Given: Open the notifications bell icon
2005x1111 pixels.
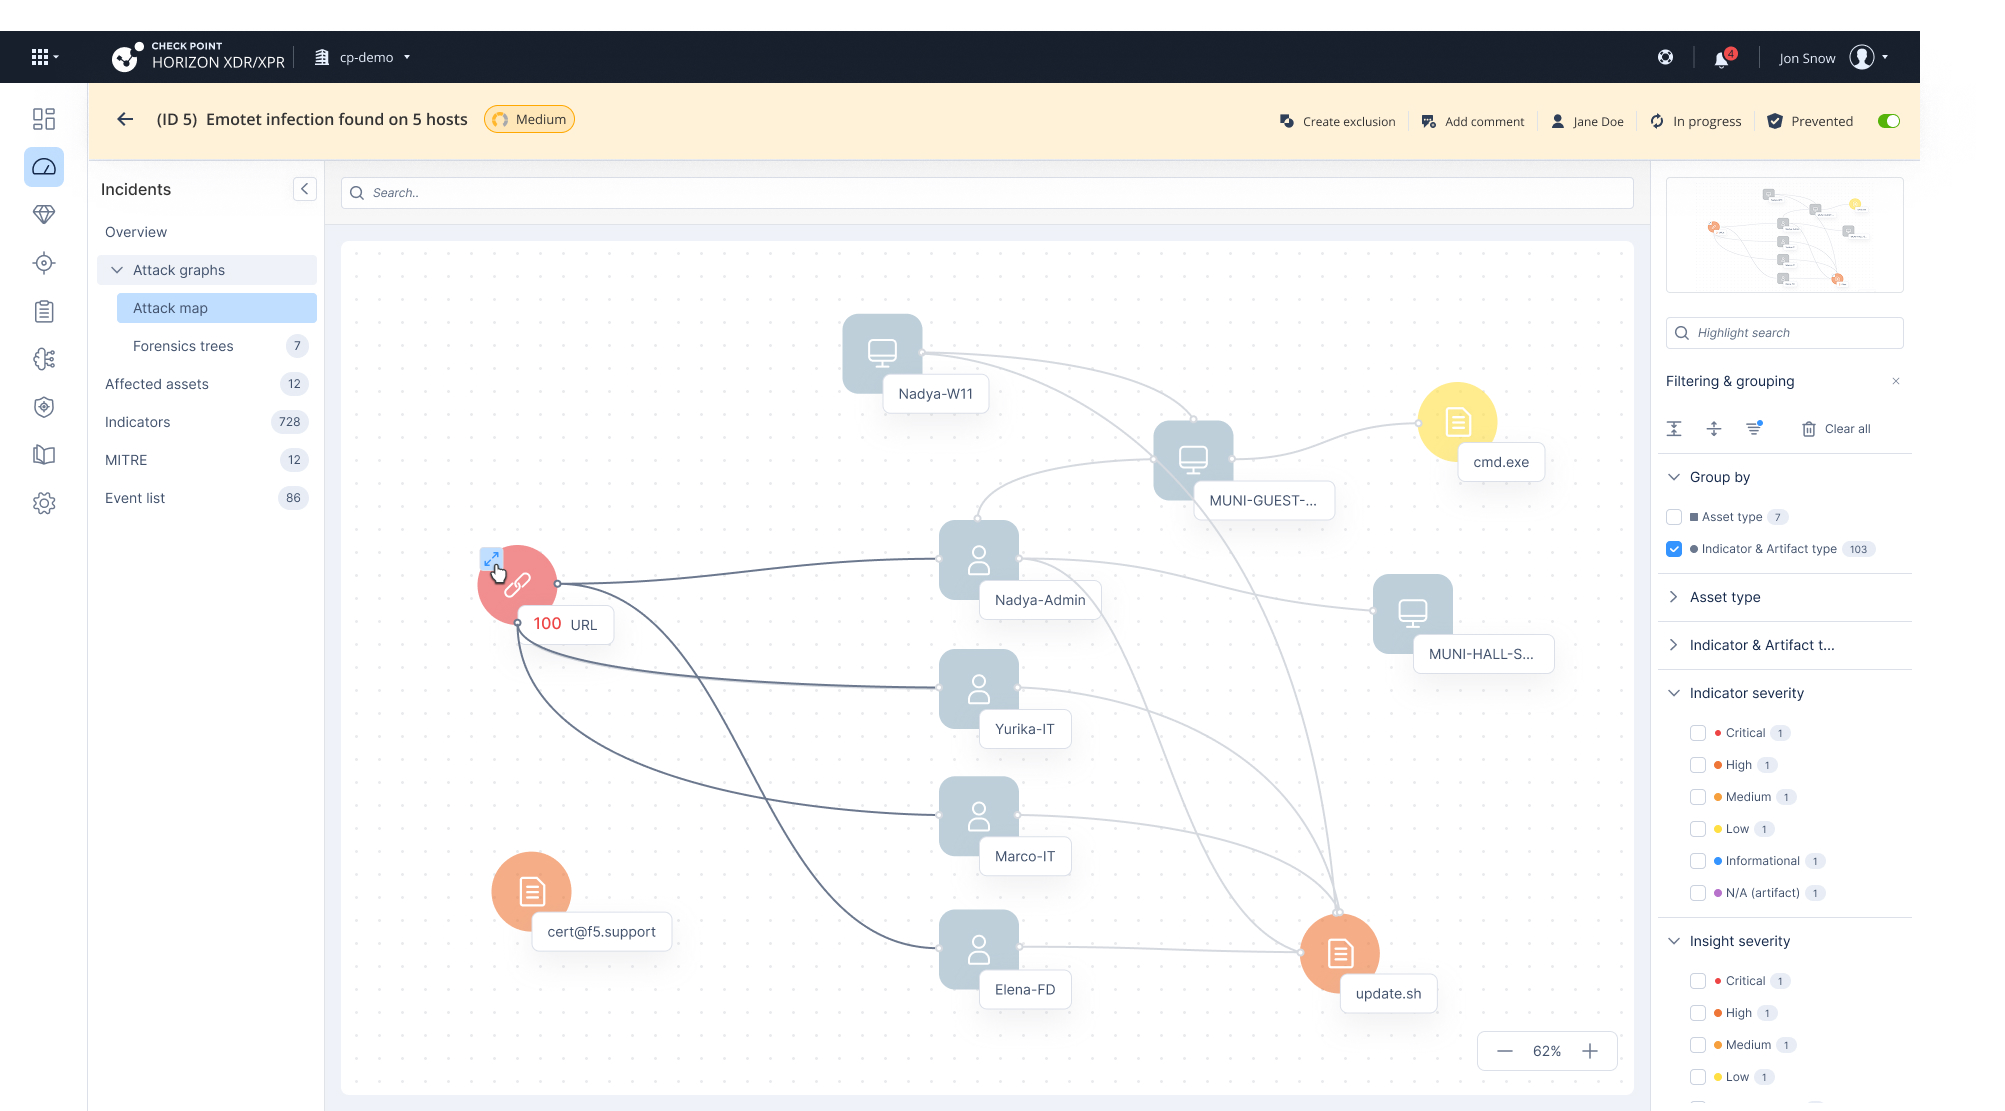Looking at the screenshot, I should (x=1721, y=59).
